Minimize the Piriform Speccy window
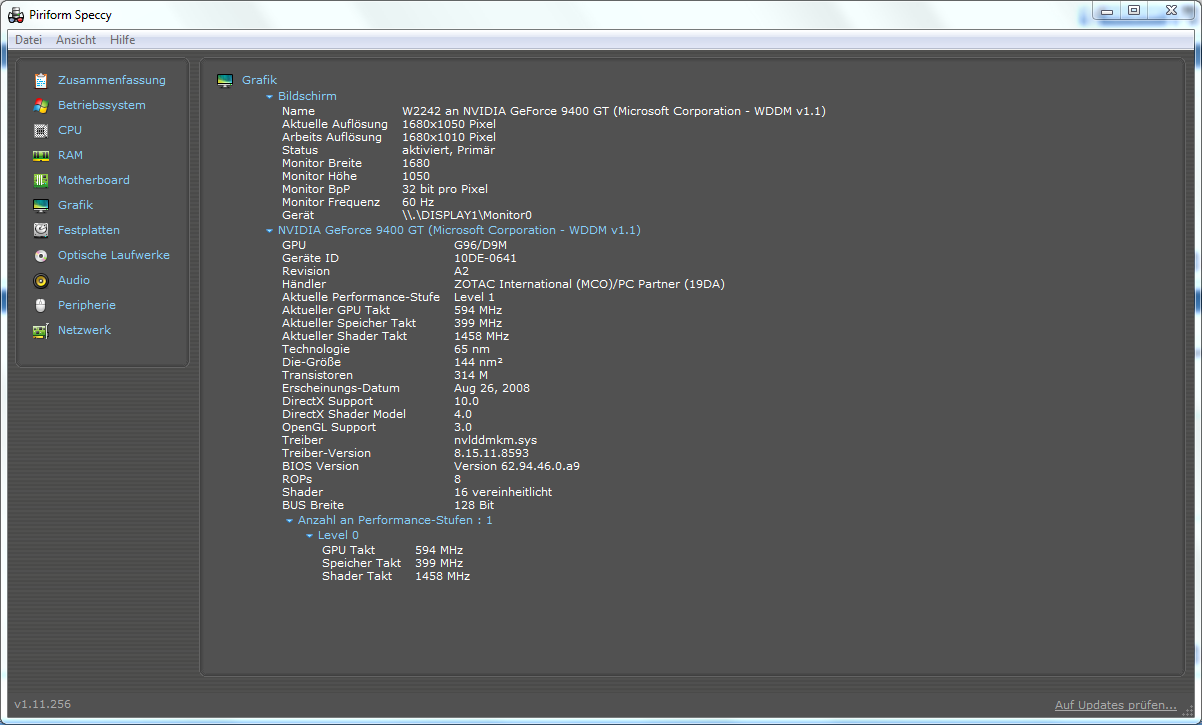This screenshot has width=1202, height=725. click(x=1106, y=10)
